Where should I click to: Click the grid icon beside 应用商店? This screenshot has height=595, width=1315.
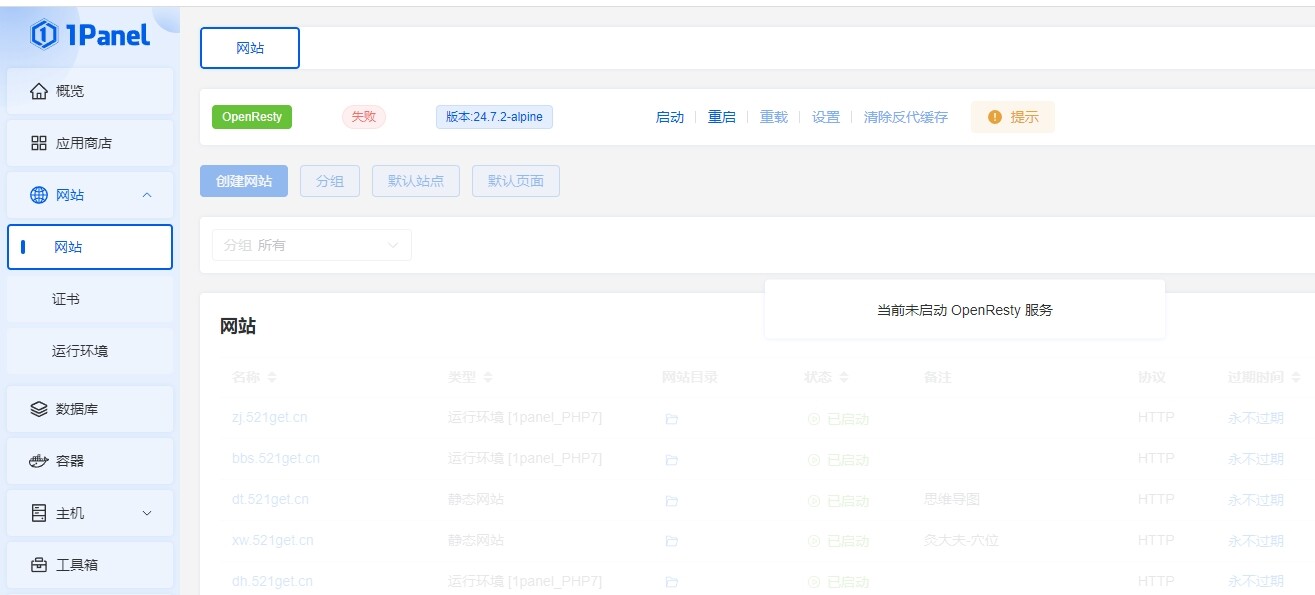pyautogui.click(x=39, y=143)
